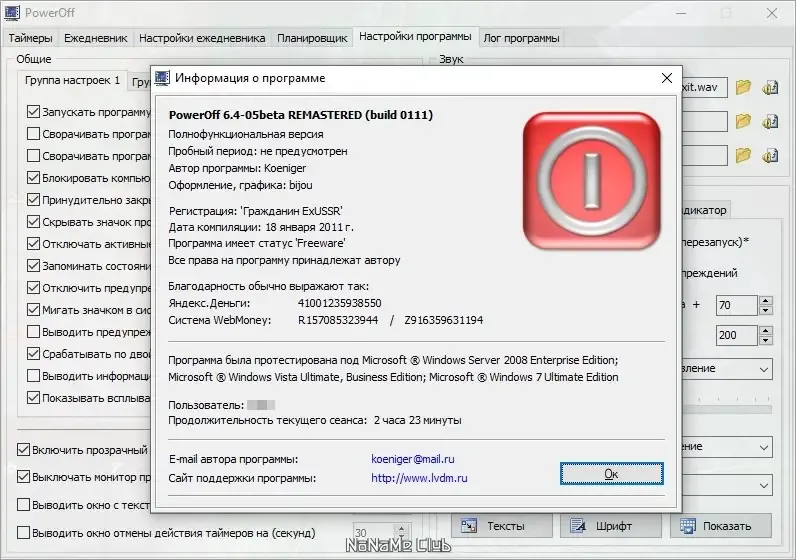Toggle Отключать активные checkbox
The width and height of the screenshot is (796, 560).
tap(33, 244)
